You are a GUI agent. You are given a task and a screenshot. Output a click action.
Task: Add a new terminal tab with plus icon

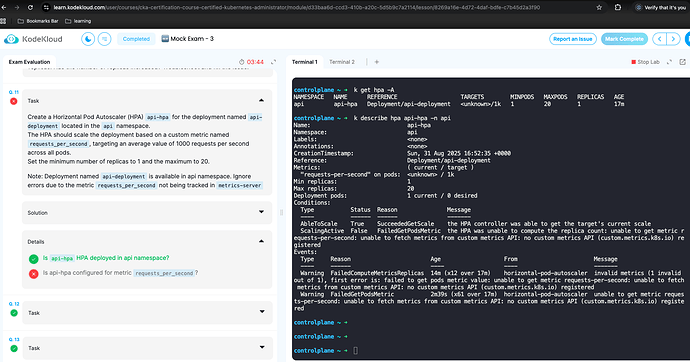tap(377, 62)
